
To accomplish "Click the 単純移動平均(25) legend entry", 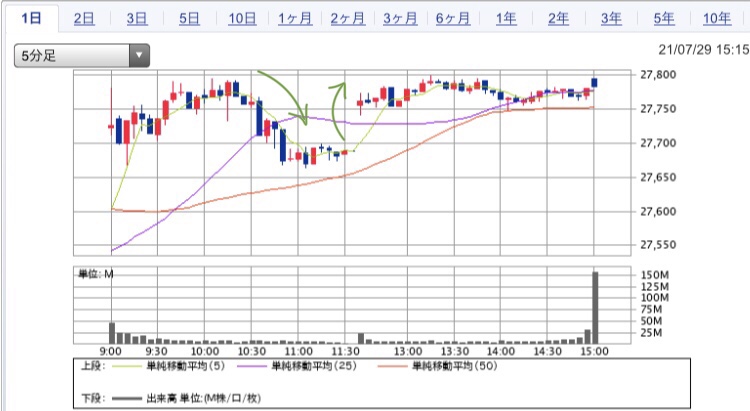I will pyautogui.click(x=314, y=366).
